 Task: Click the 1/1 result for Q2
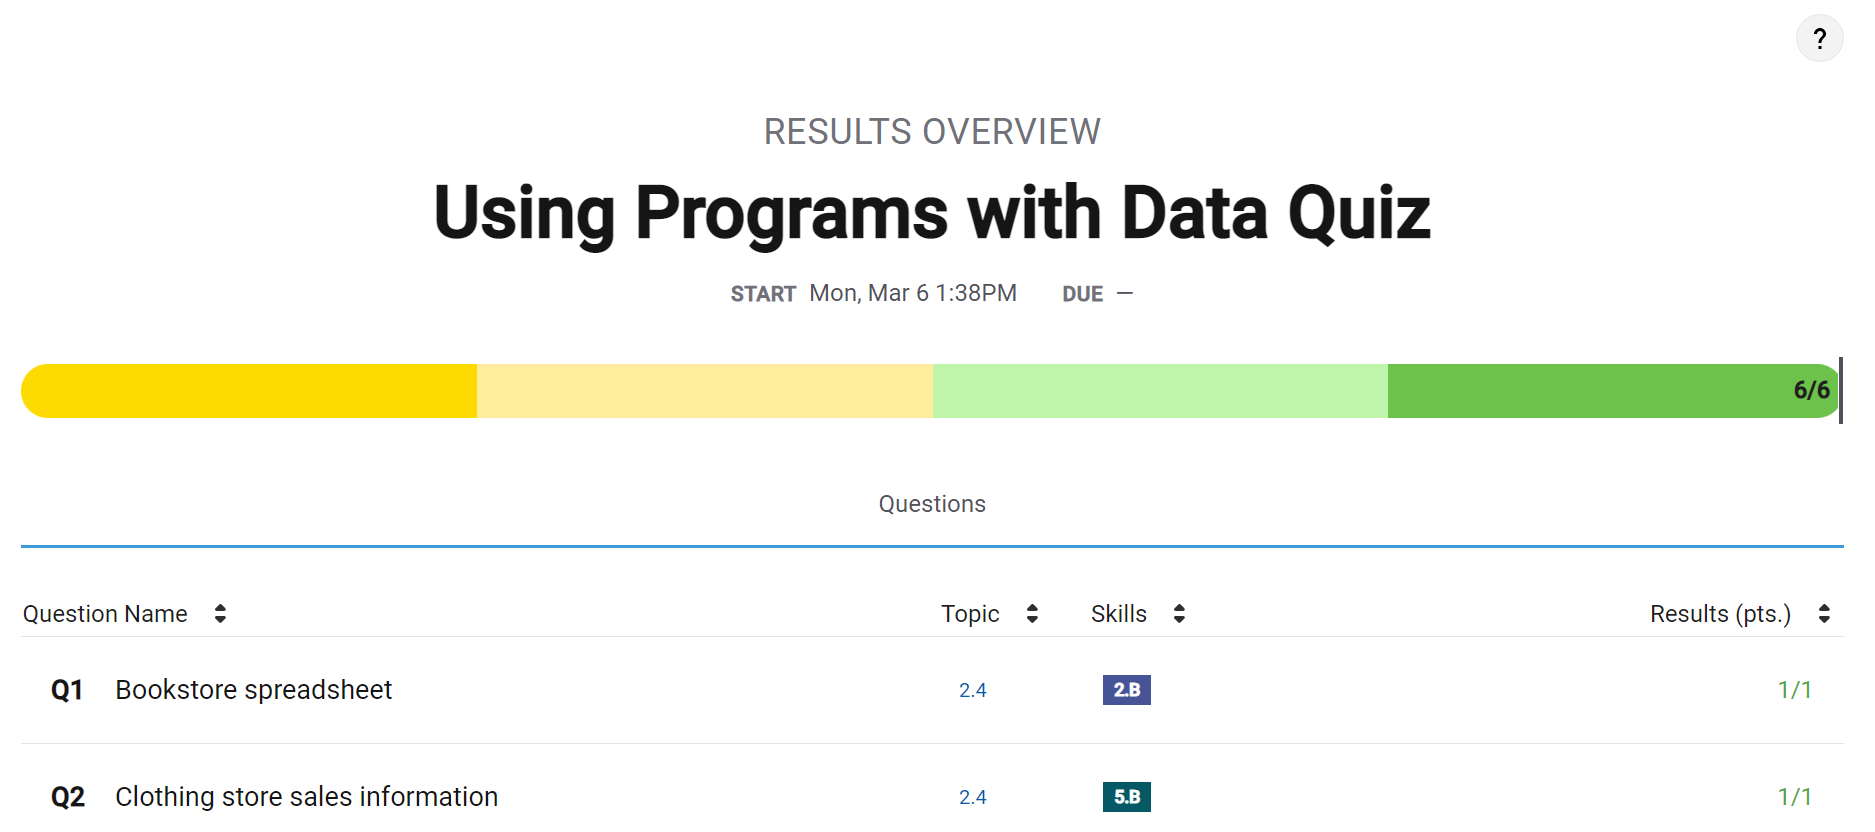point(1794,797)
